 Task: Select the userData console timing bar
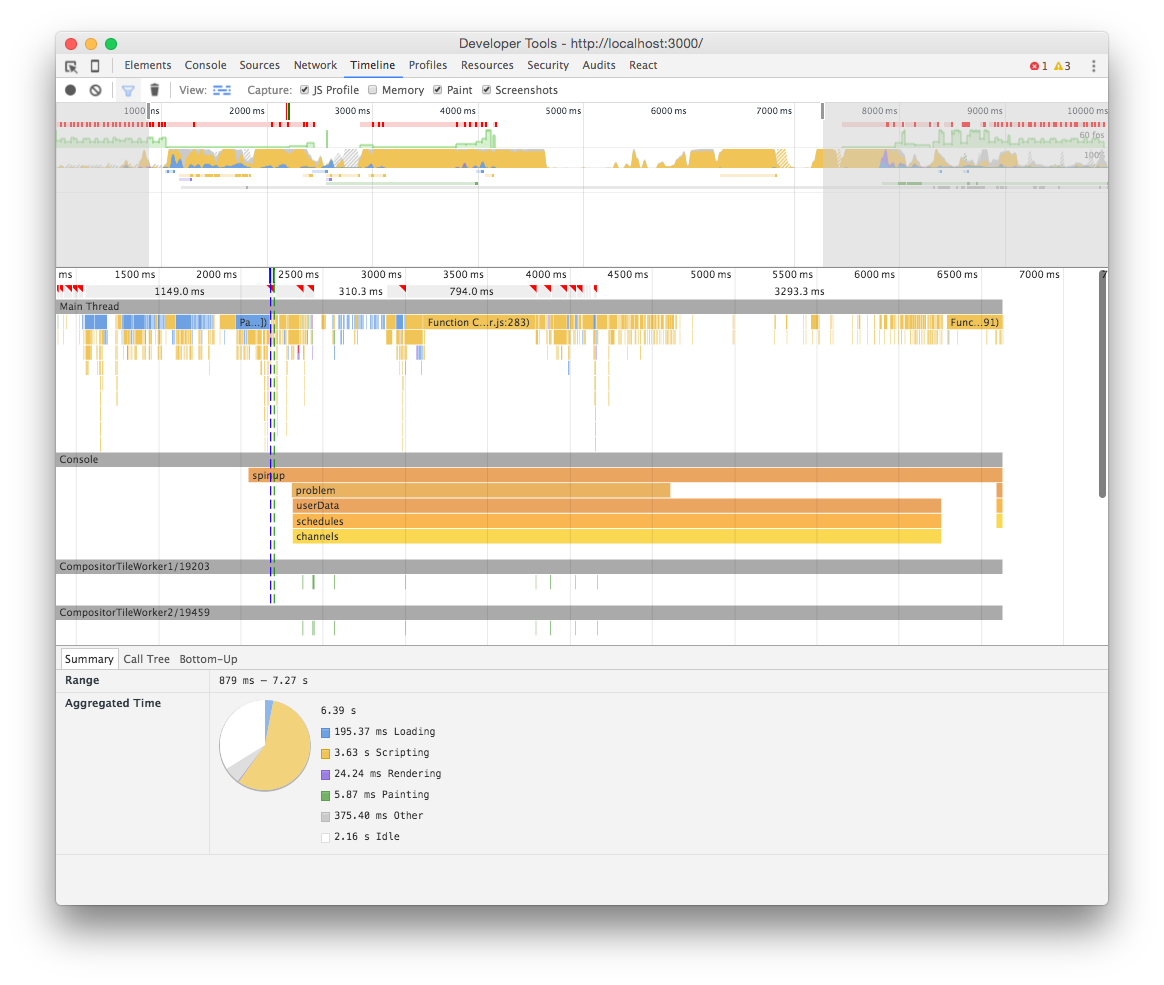point(617,505)
